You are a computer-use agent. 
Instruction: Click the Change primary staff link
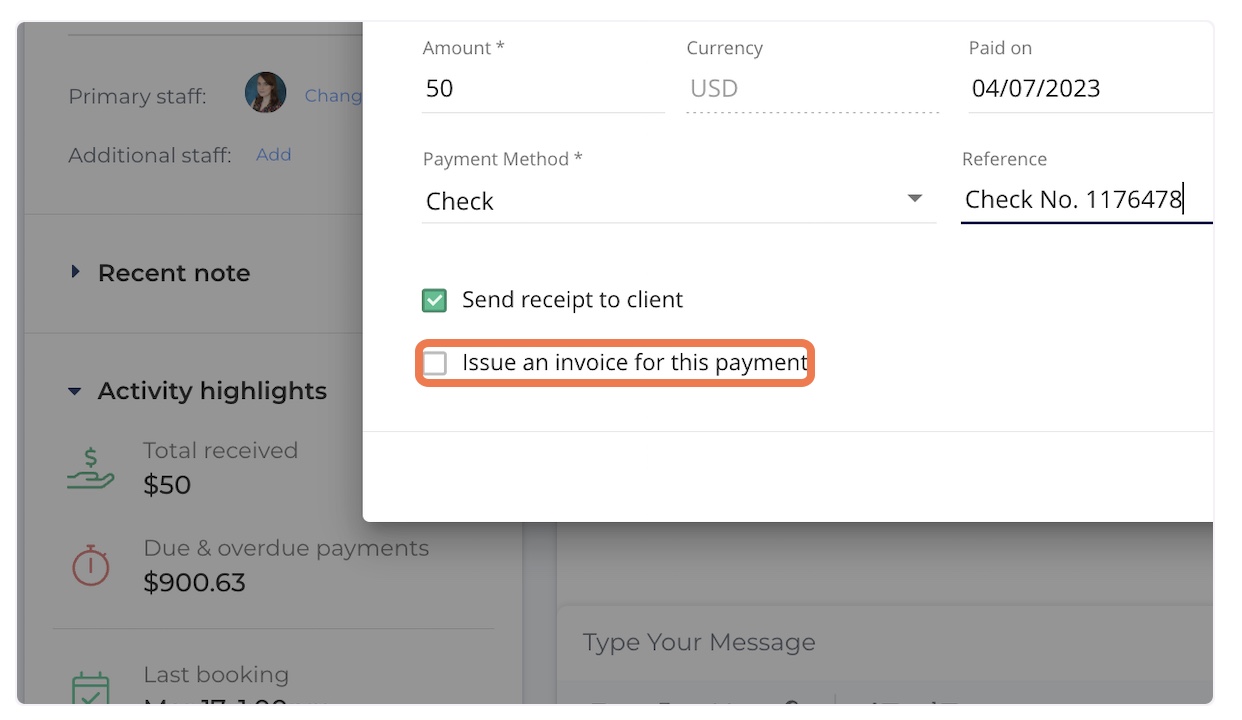point(334,95)
